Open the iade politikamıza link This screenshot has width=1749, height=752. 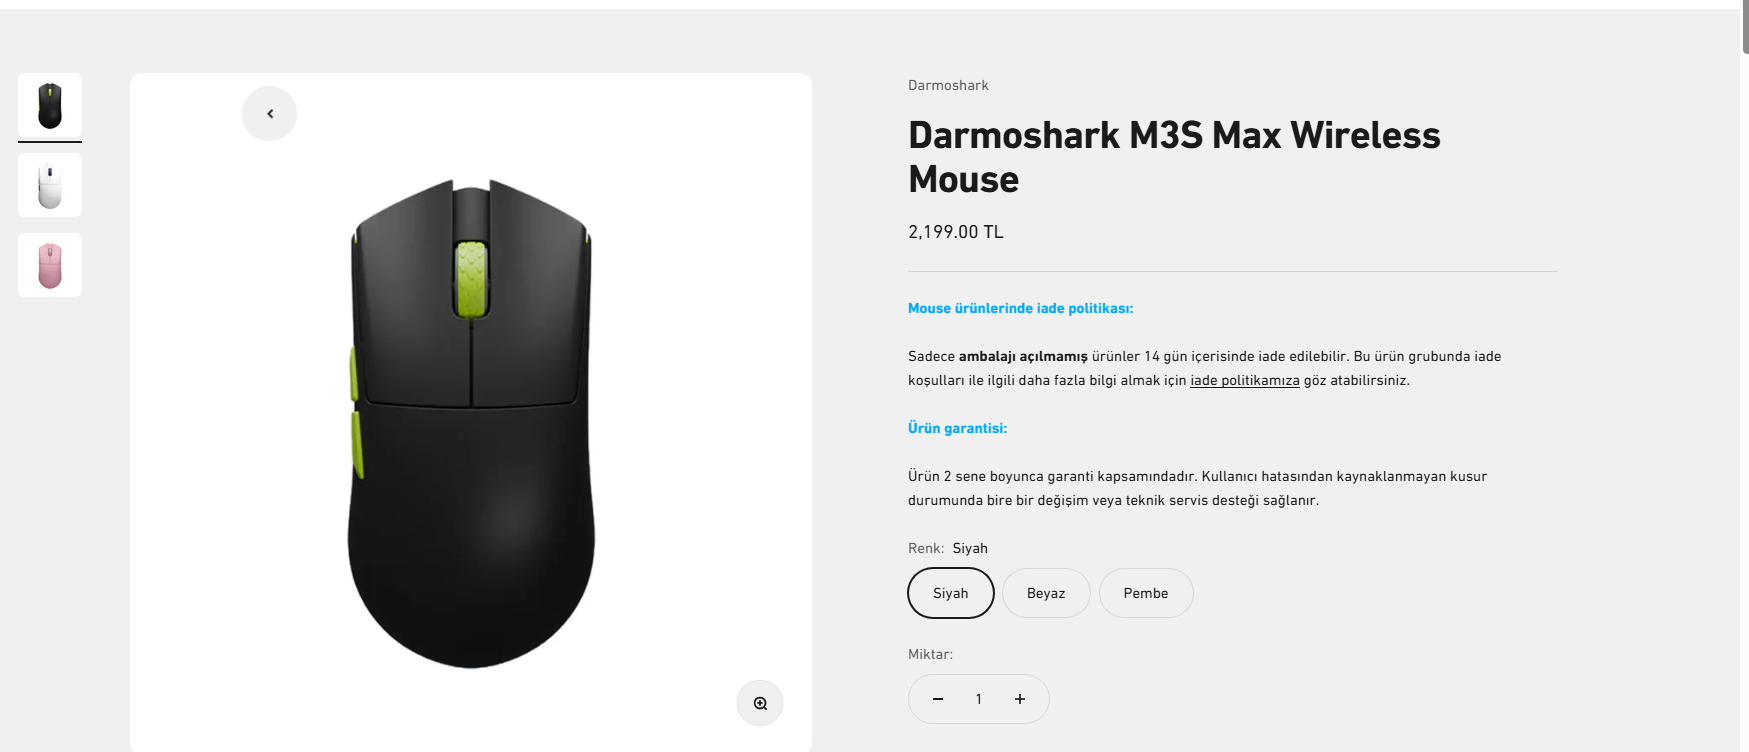pyautogui.click(x=1245, y=380)
